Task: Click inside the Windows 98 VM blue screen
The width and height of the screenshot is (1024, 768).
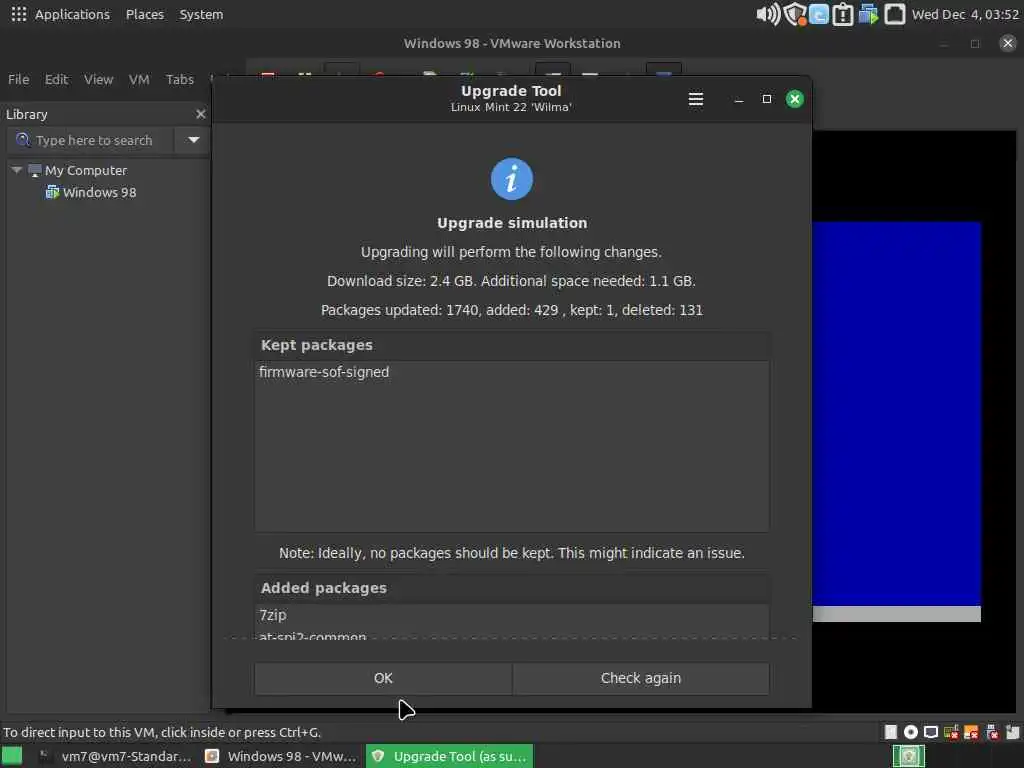Action: [x=896, y=411]
